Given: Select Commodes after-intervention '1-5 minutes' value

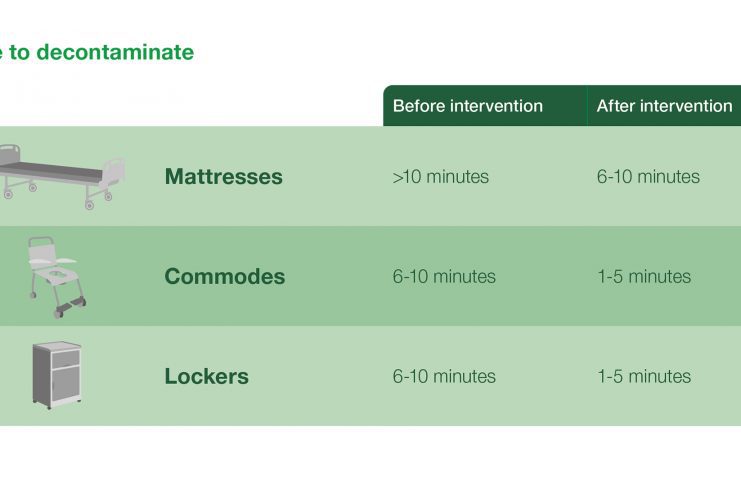Looking at the screenshot, I should [x=644, y=277].
